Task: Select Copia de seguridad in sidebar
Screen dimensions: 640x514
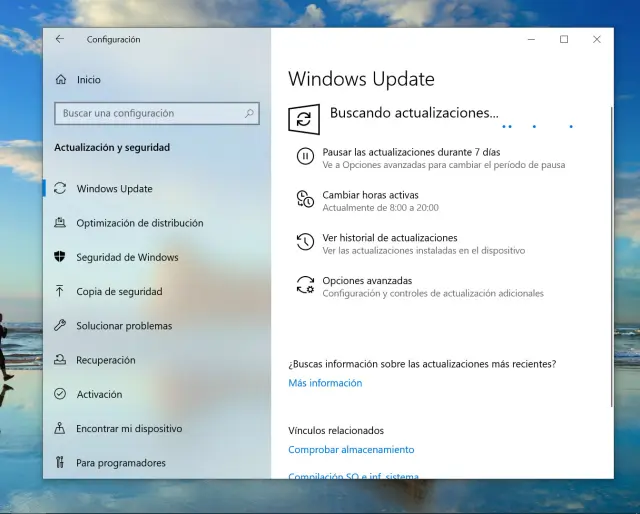Action: pos(119,292)
